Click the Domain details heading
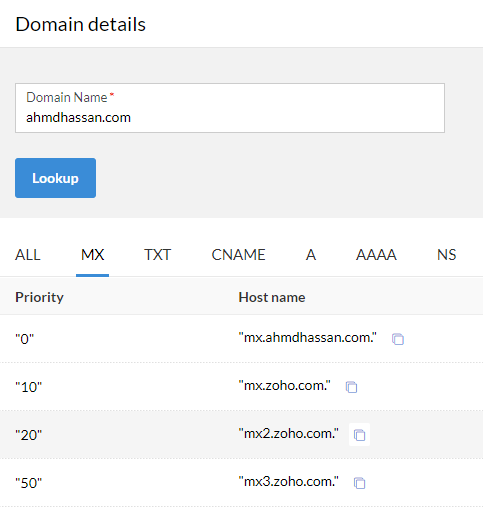The height and width of the screenshot is (514, 483). pos(80,24)
